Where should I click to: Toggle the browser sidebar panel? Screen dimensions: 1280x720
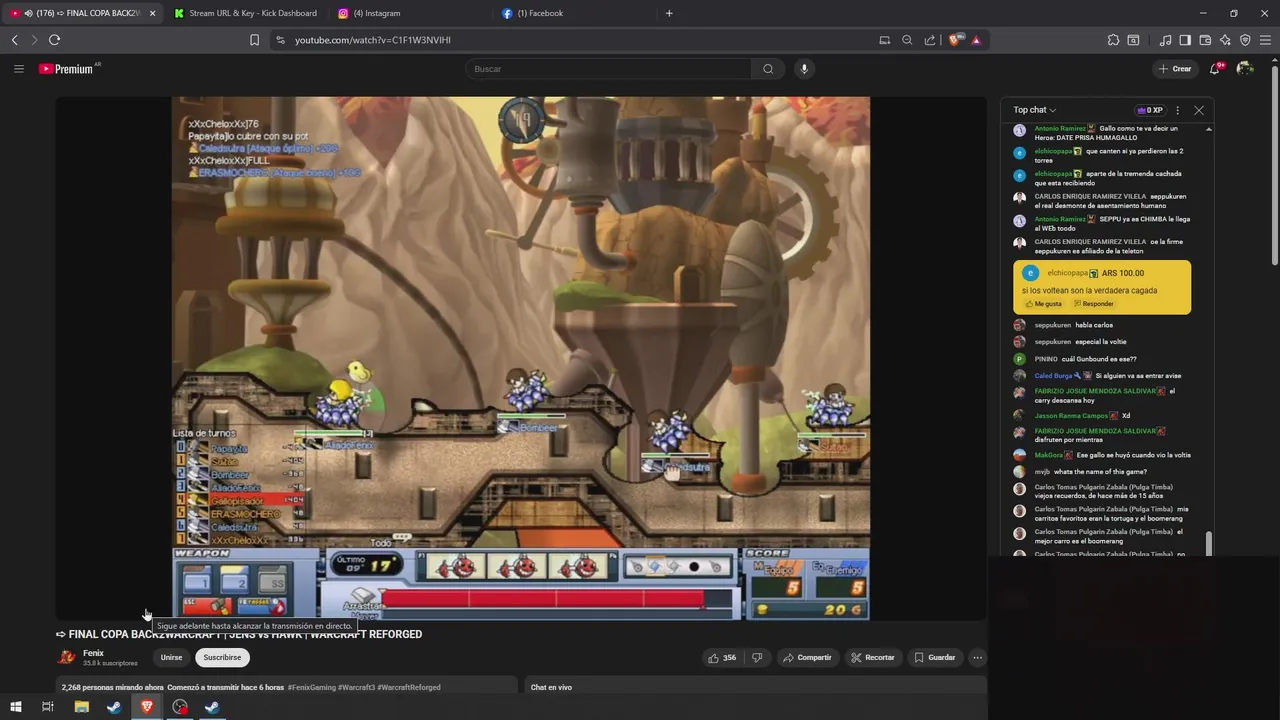coord(1185,40)
